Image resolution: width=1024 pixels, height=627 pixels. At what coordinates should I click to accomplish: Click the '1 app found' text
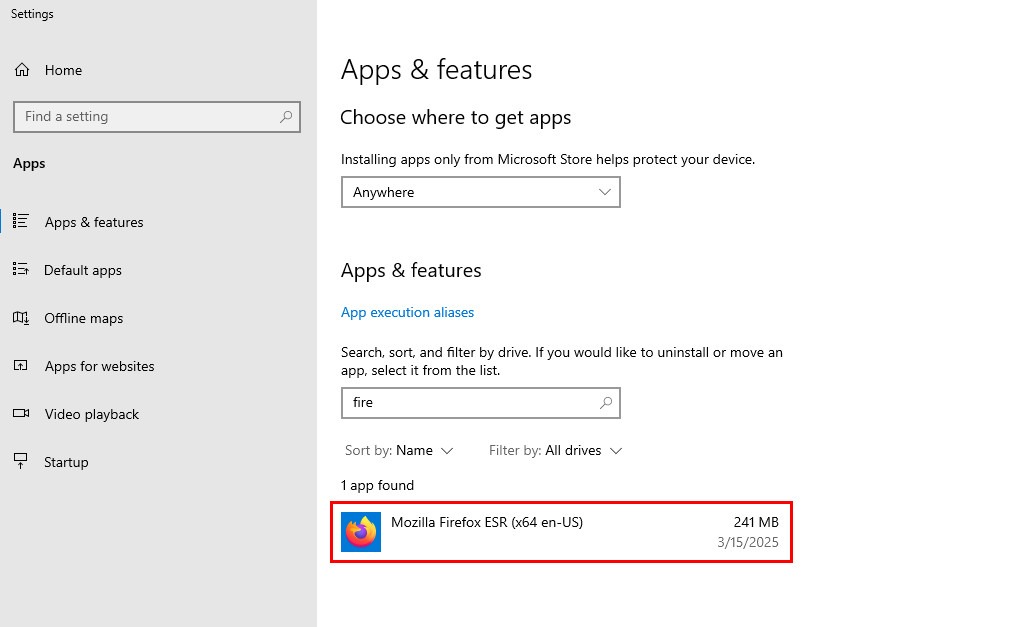pyautogui.click(x=377, y=485)
